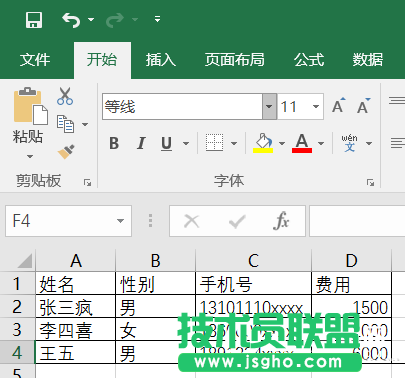Toggle italic formatting

click(141, 144)
